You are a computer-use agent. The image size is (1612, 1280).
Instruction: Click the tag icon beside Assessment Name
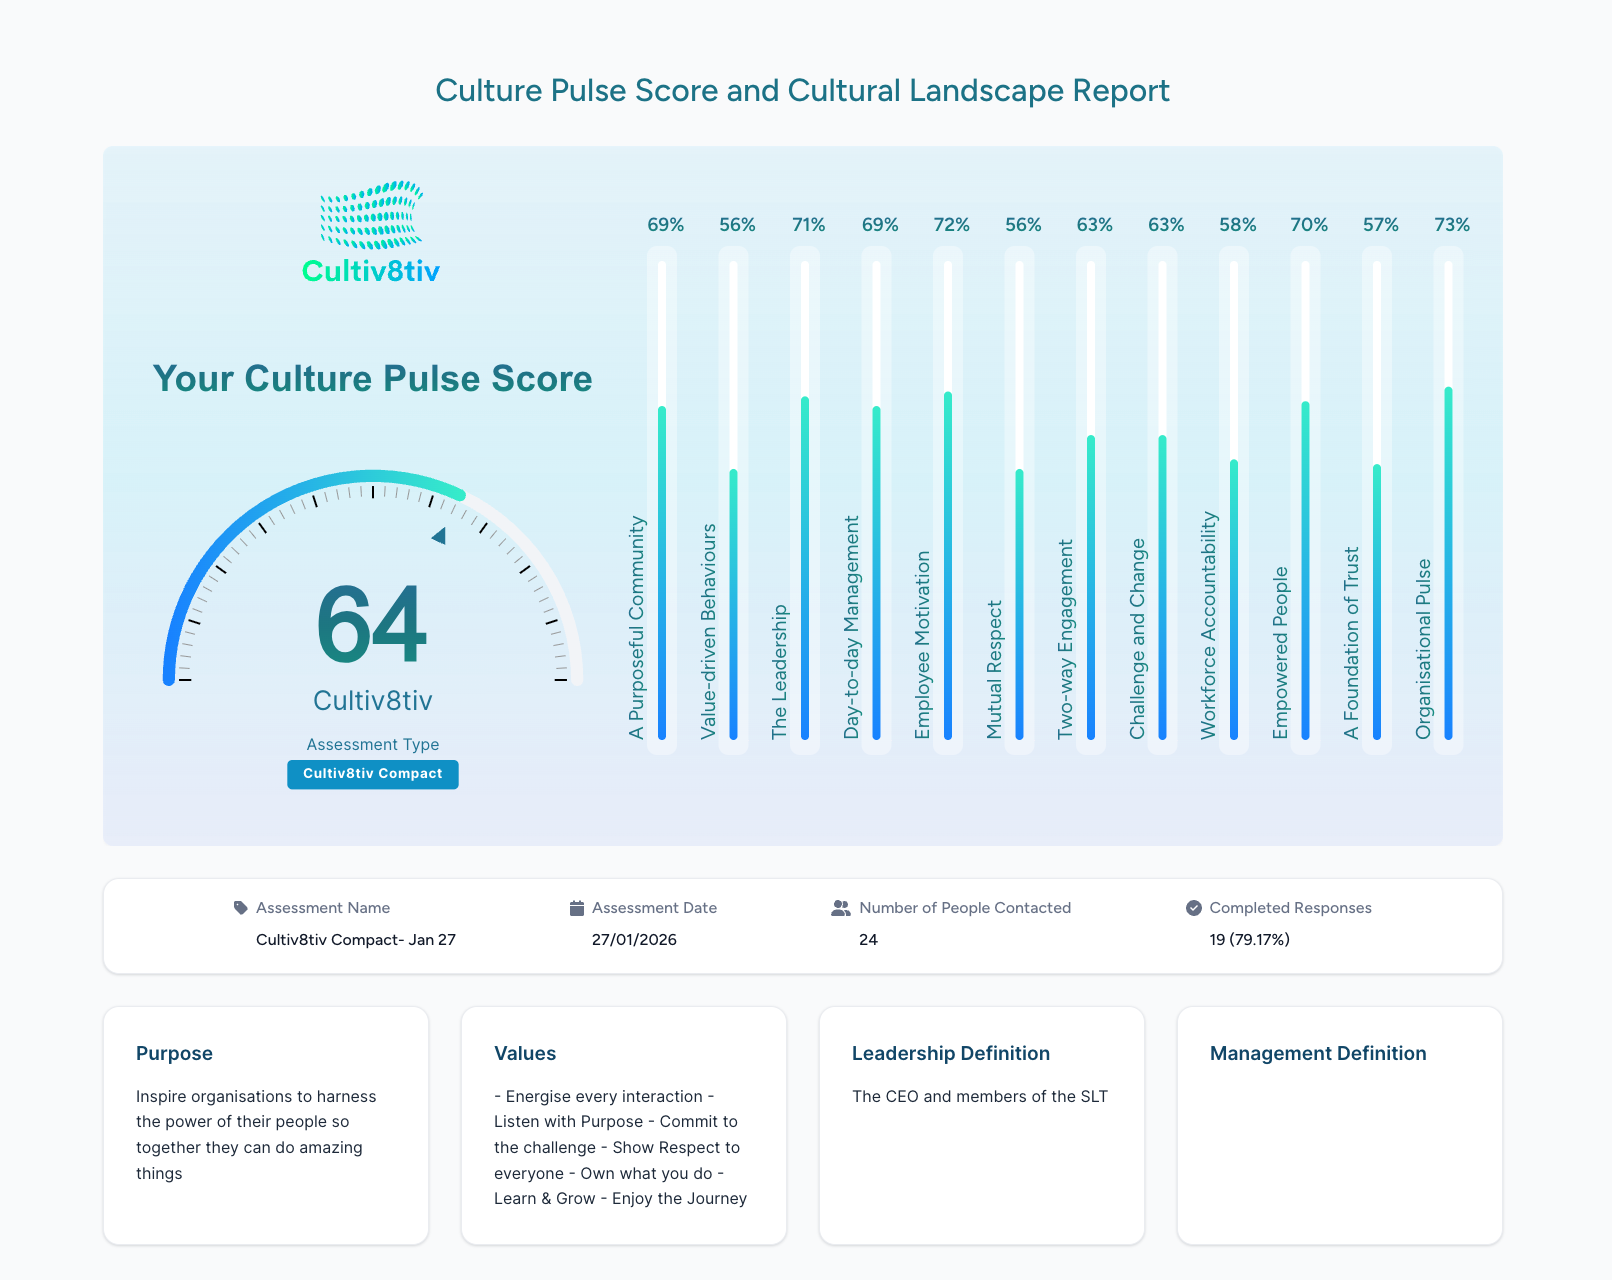tap(240, 908)
